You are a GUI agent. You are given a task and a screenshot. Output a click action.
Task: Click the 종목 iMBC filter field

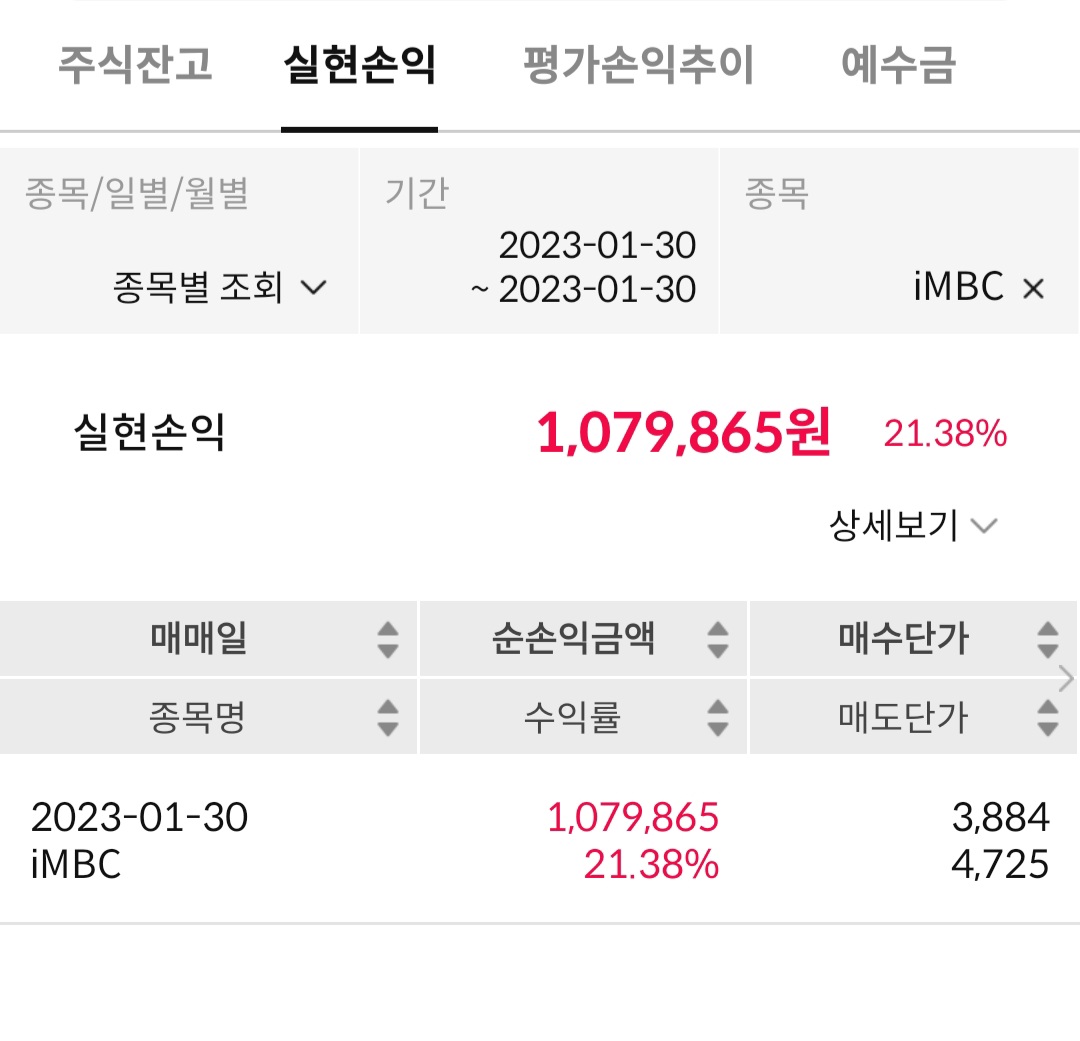pos(899,241)
